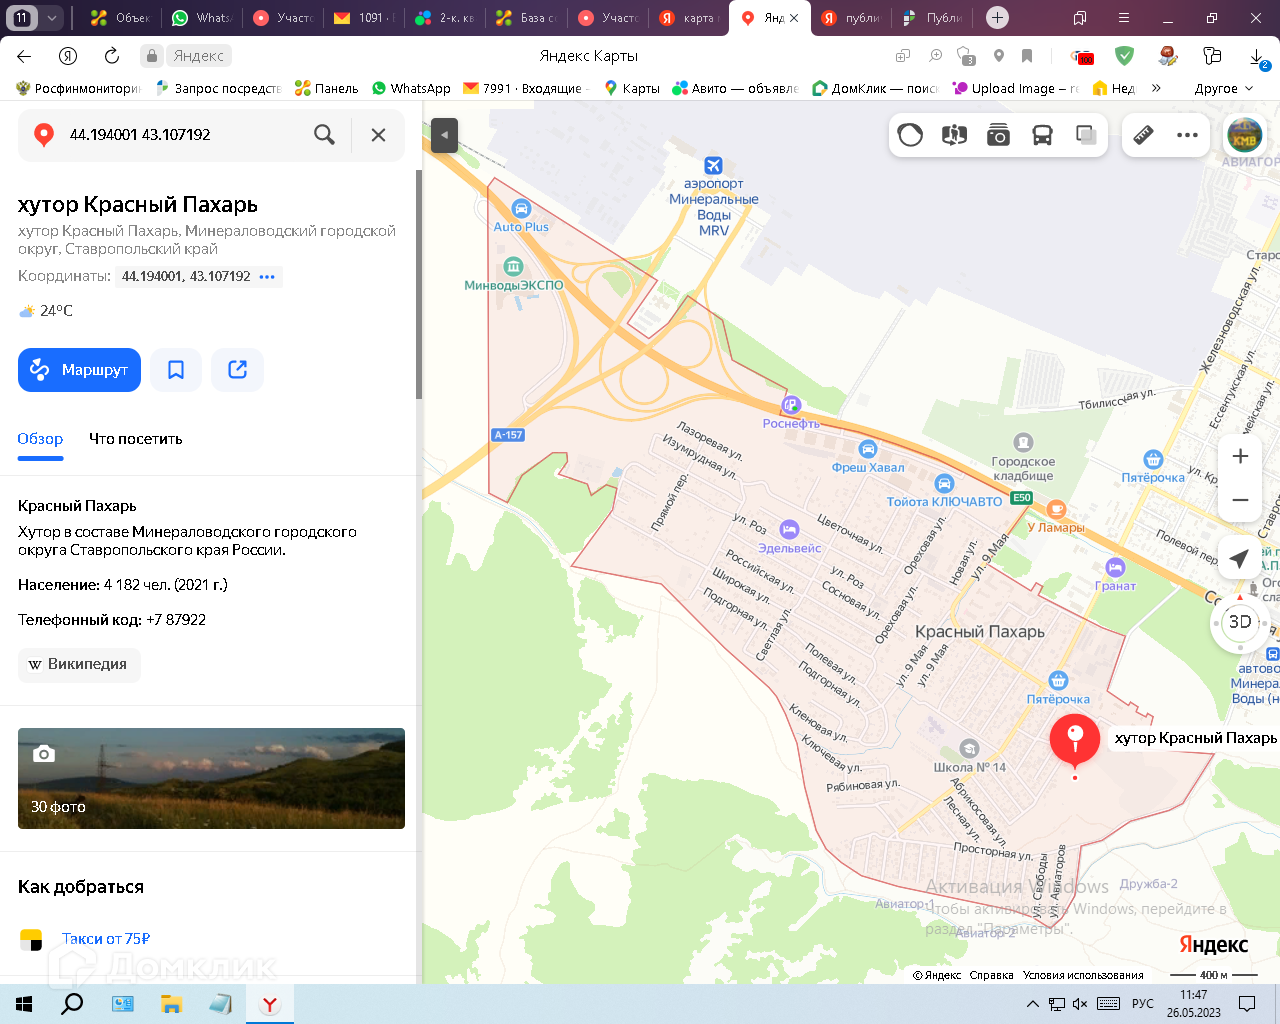The height and width of the screenshot is (1024, 1280).
Task: Zoom in on the map
Action: [1240, 456]
